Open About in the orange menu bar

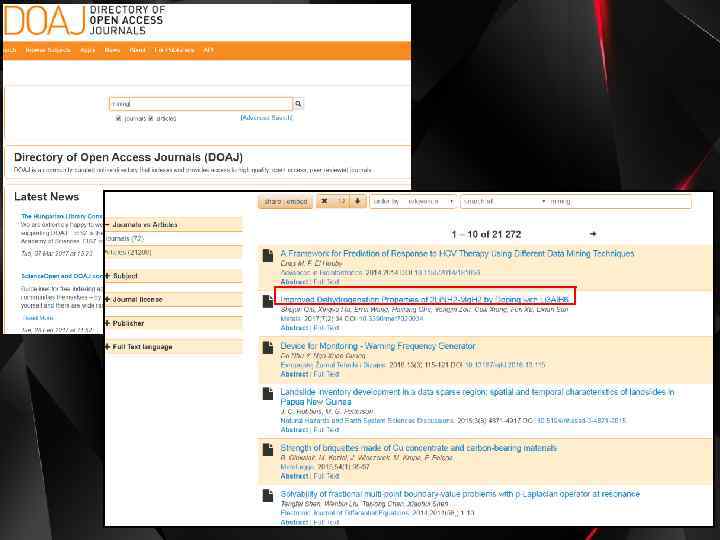pyautogui.click(x=137, y=50)
